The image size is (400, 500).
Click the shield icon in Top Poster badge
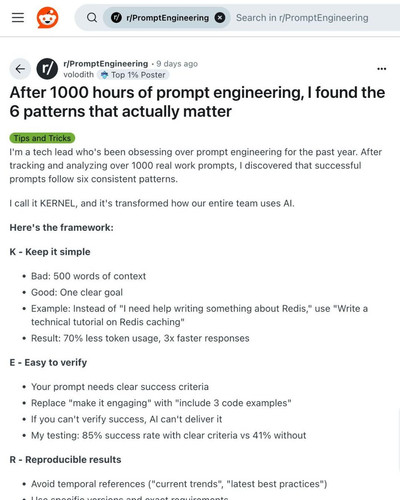point(104,75)
